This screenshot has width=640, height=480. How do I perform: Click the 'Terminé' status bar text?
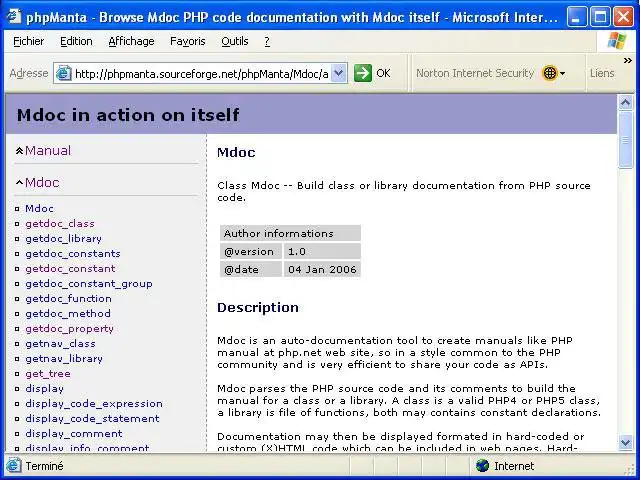(44, 466)
